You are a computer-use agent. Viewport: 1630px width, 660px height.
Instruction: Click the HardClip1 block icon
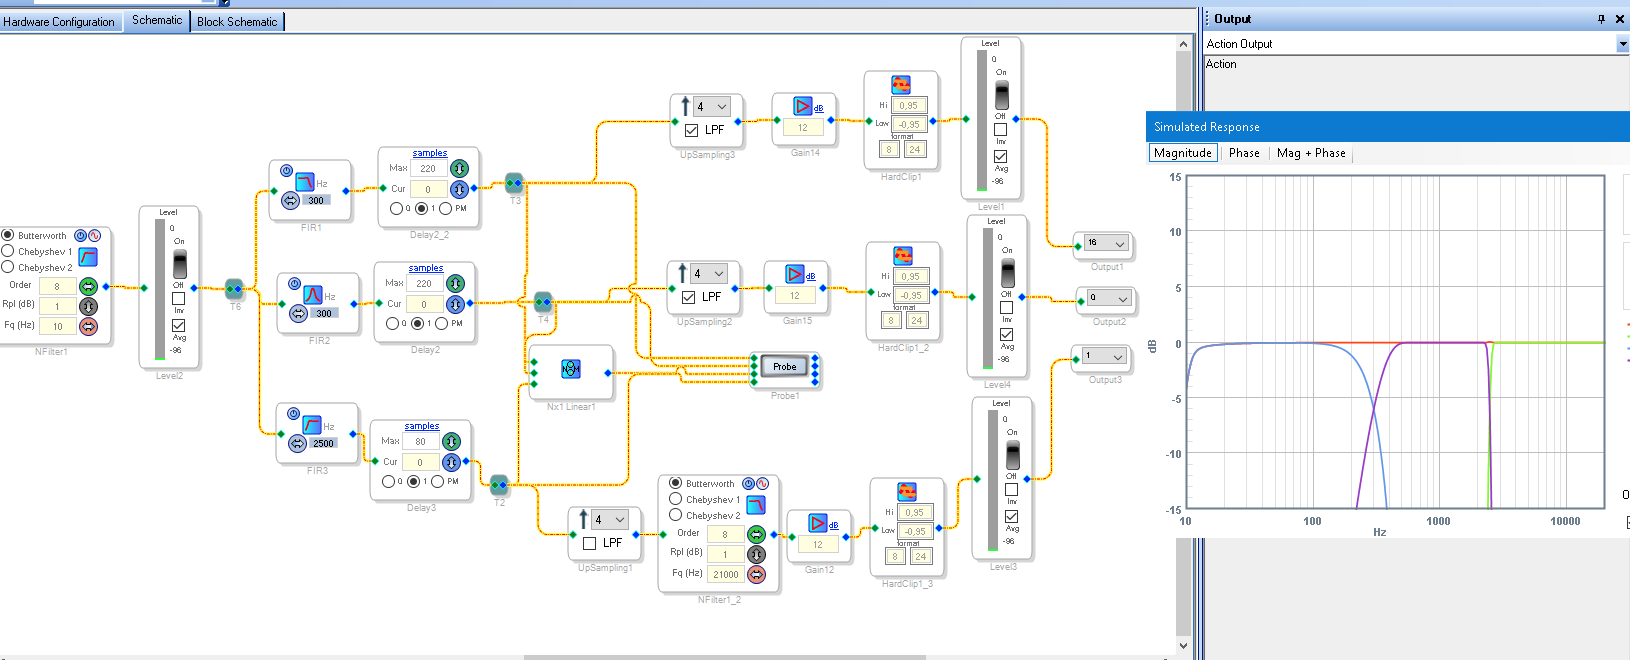tap(901, 85)
